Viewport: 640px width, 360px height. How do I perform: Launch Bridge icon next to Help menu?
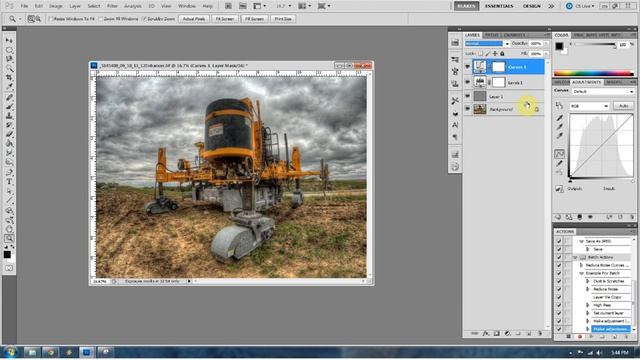pyautogui.click(x=228, y=6)
